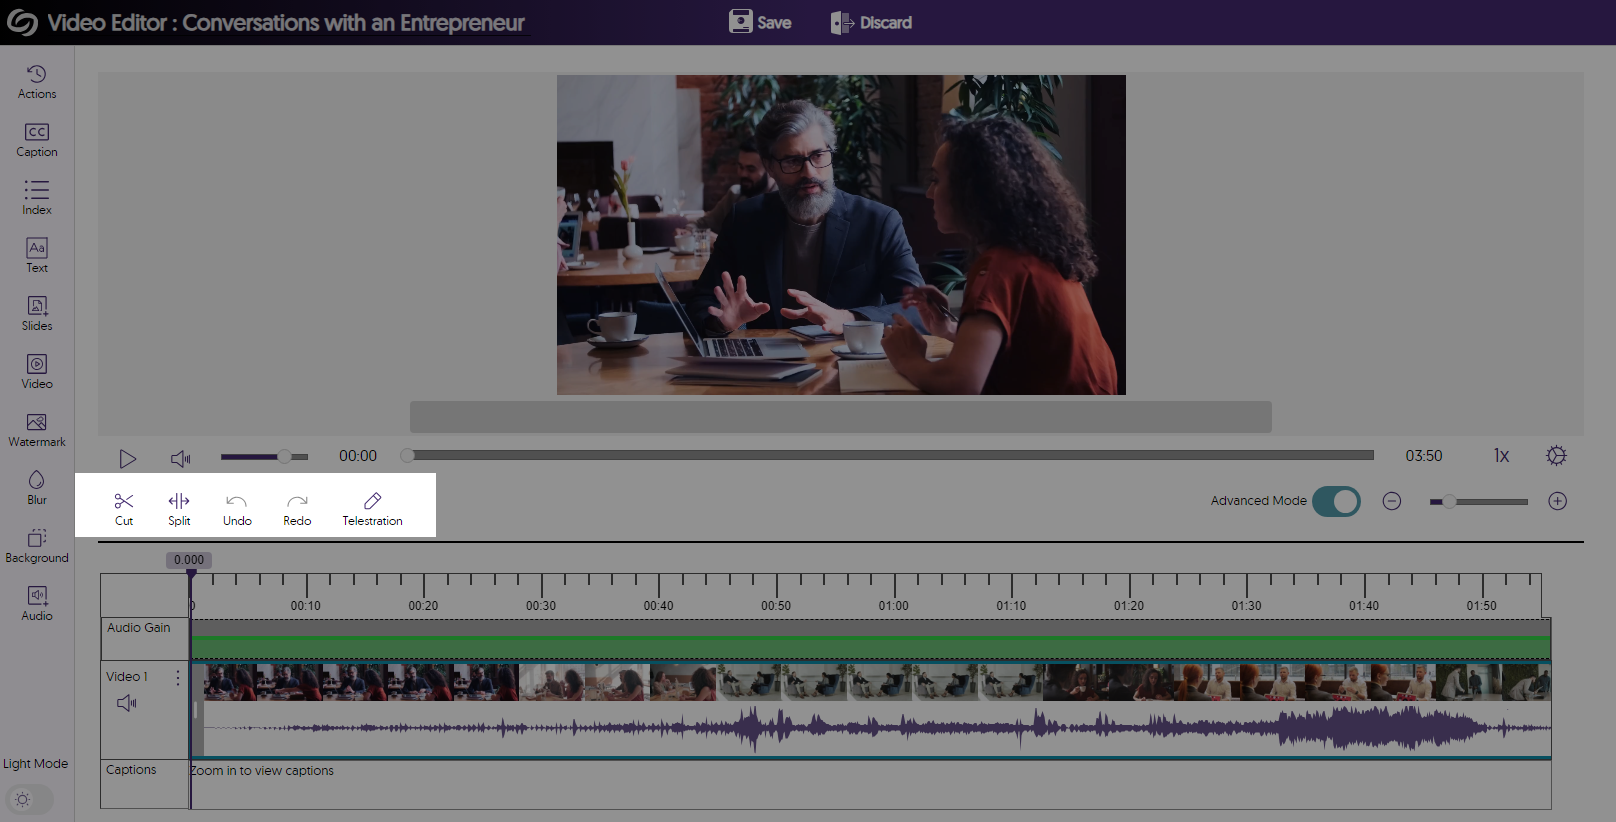Click the app logo in header
Image resolution: width=1616 pixels, height=822 pixels.
(22, 22)
